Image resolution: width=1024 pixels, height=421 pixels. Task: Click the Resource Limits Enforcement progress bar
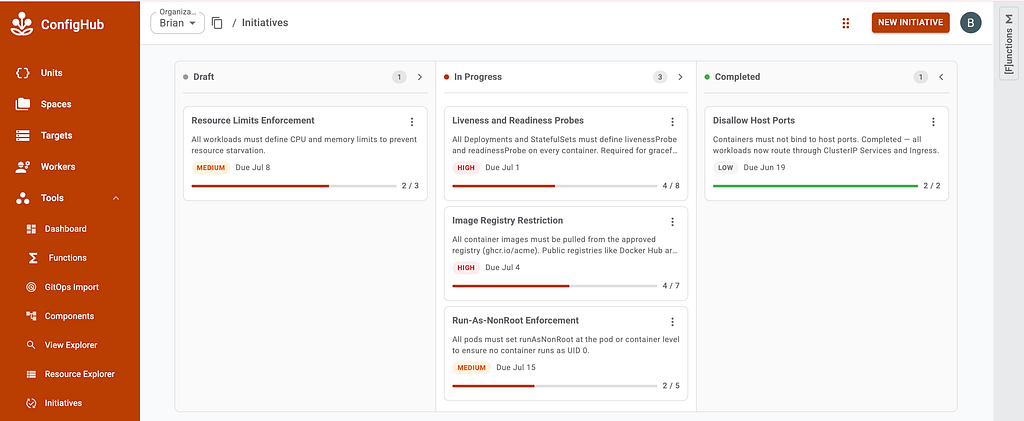coord(294,186)
